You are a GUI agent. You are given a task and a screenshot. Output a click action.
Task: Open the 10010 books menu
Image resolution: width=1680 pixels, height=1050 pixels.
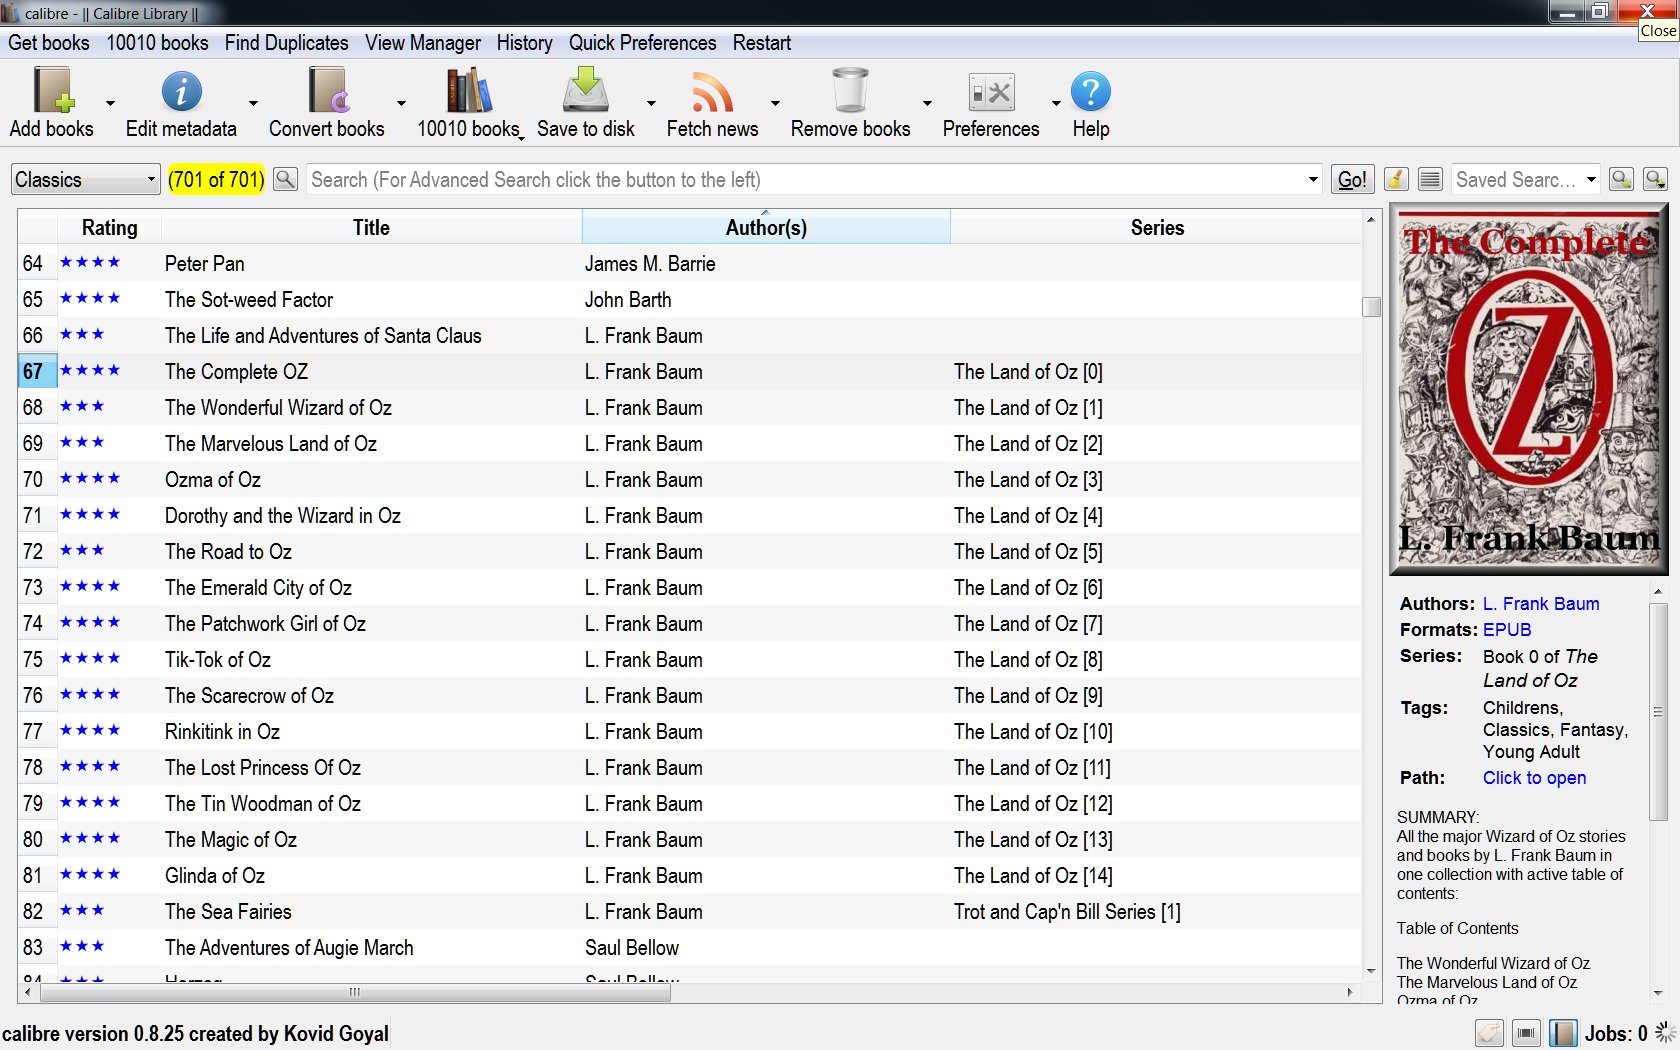point(157,43)
